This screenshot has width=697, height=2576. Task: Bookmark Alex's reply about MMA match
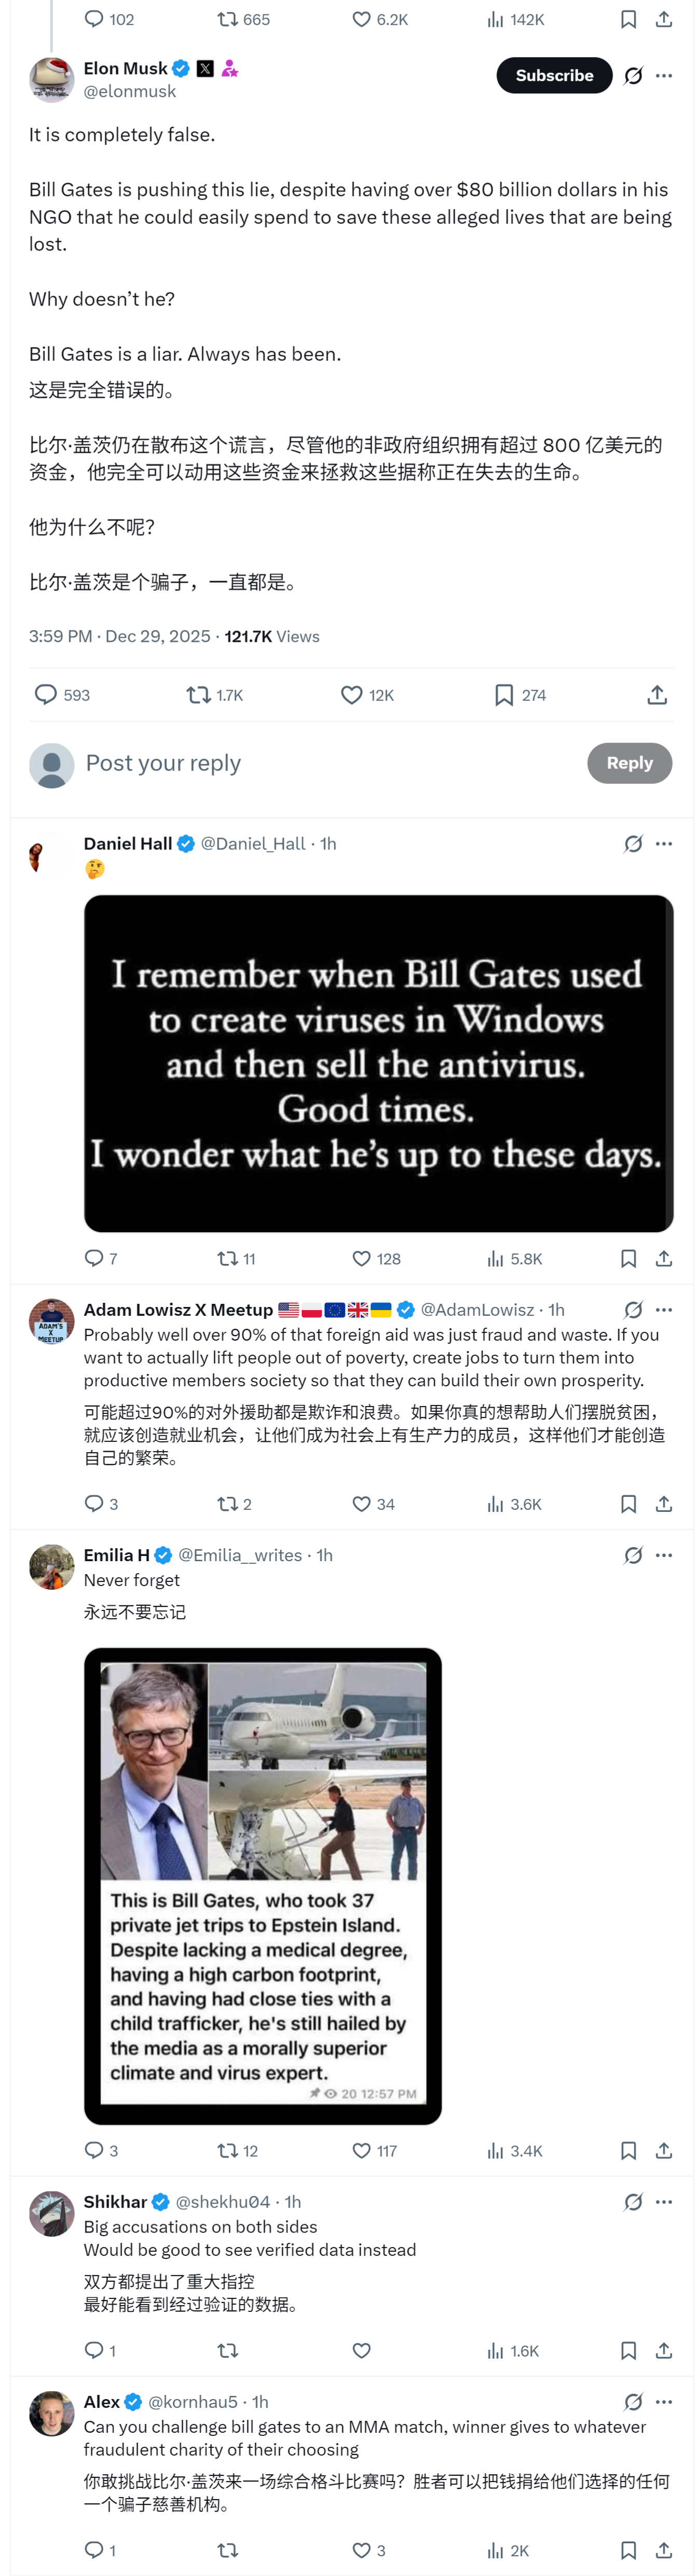628,2550
